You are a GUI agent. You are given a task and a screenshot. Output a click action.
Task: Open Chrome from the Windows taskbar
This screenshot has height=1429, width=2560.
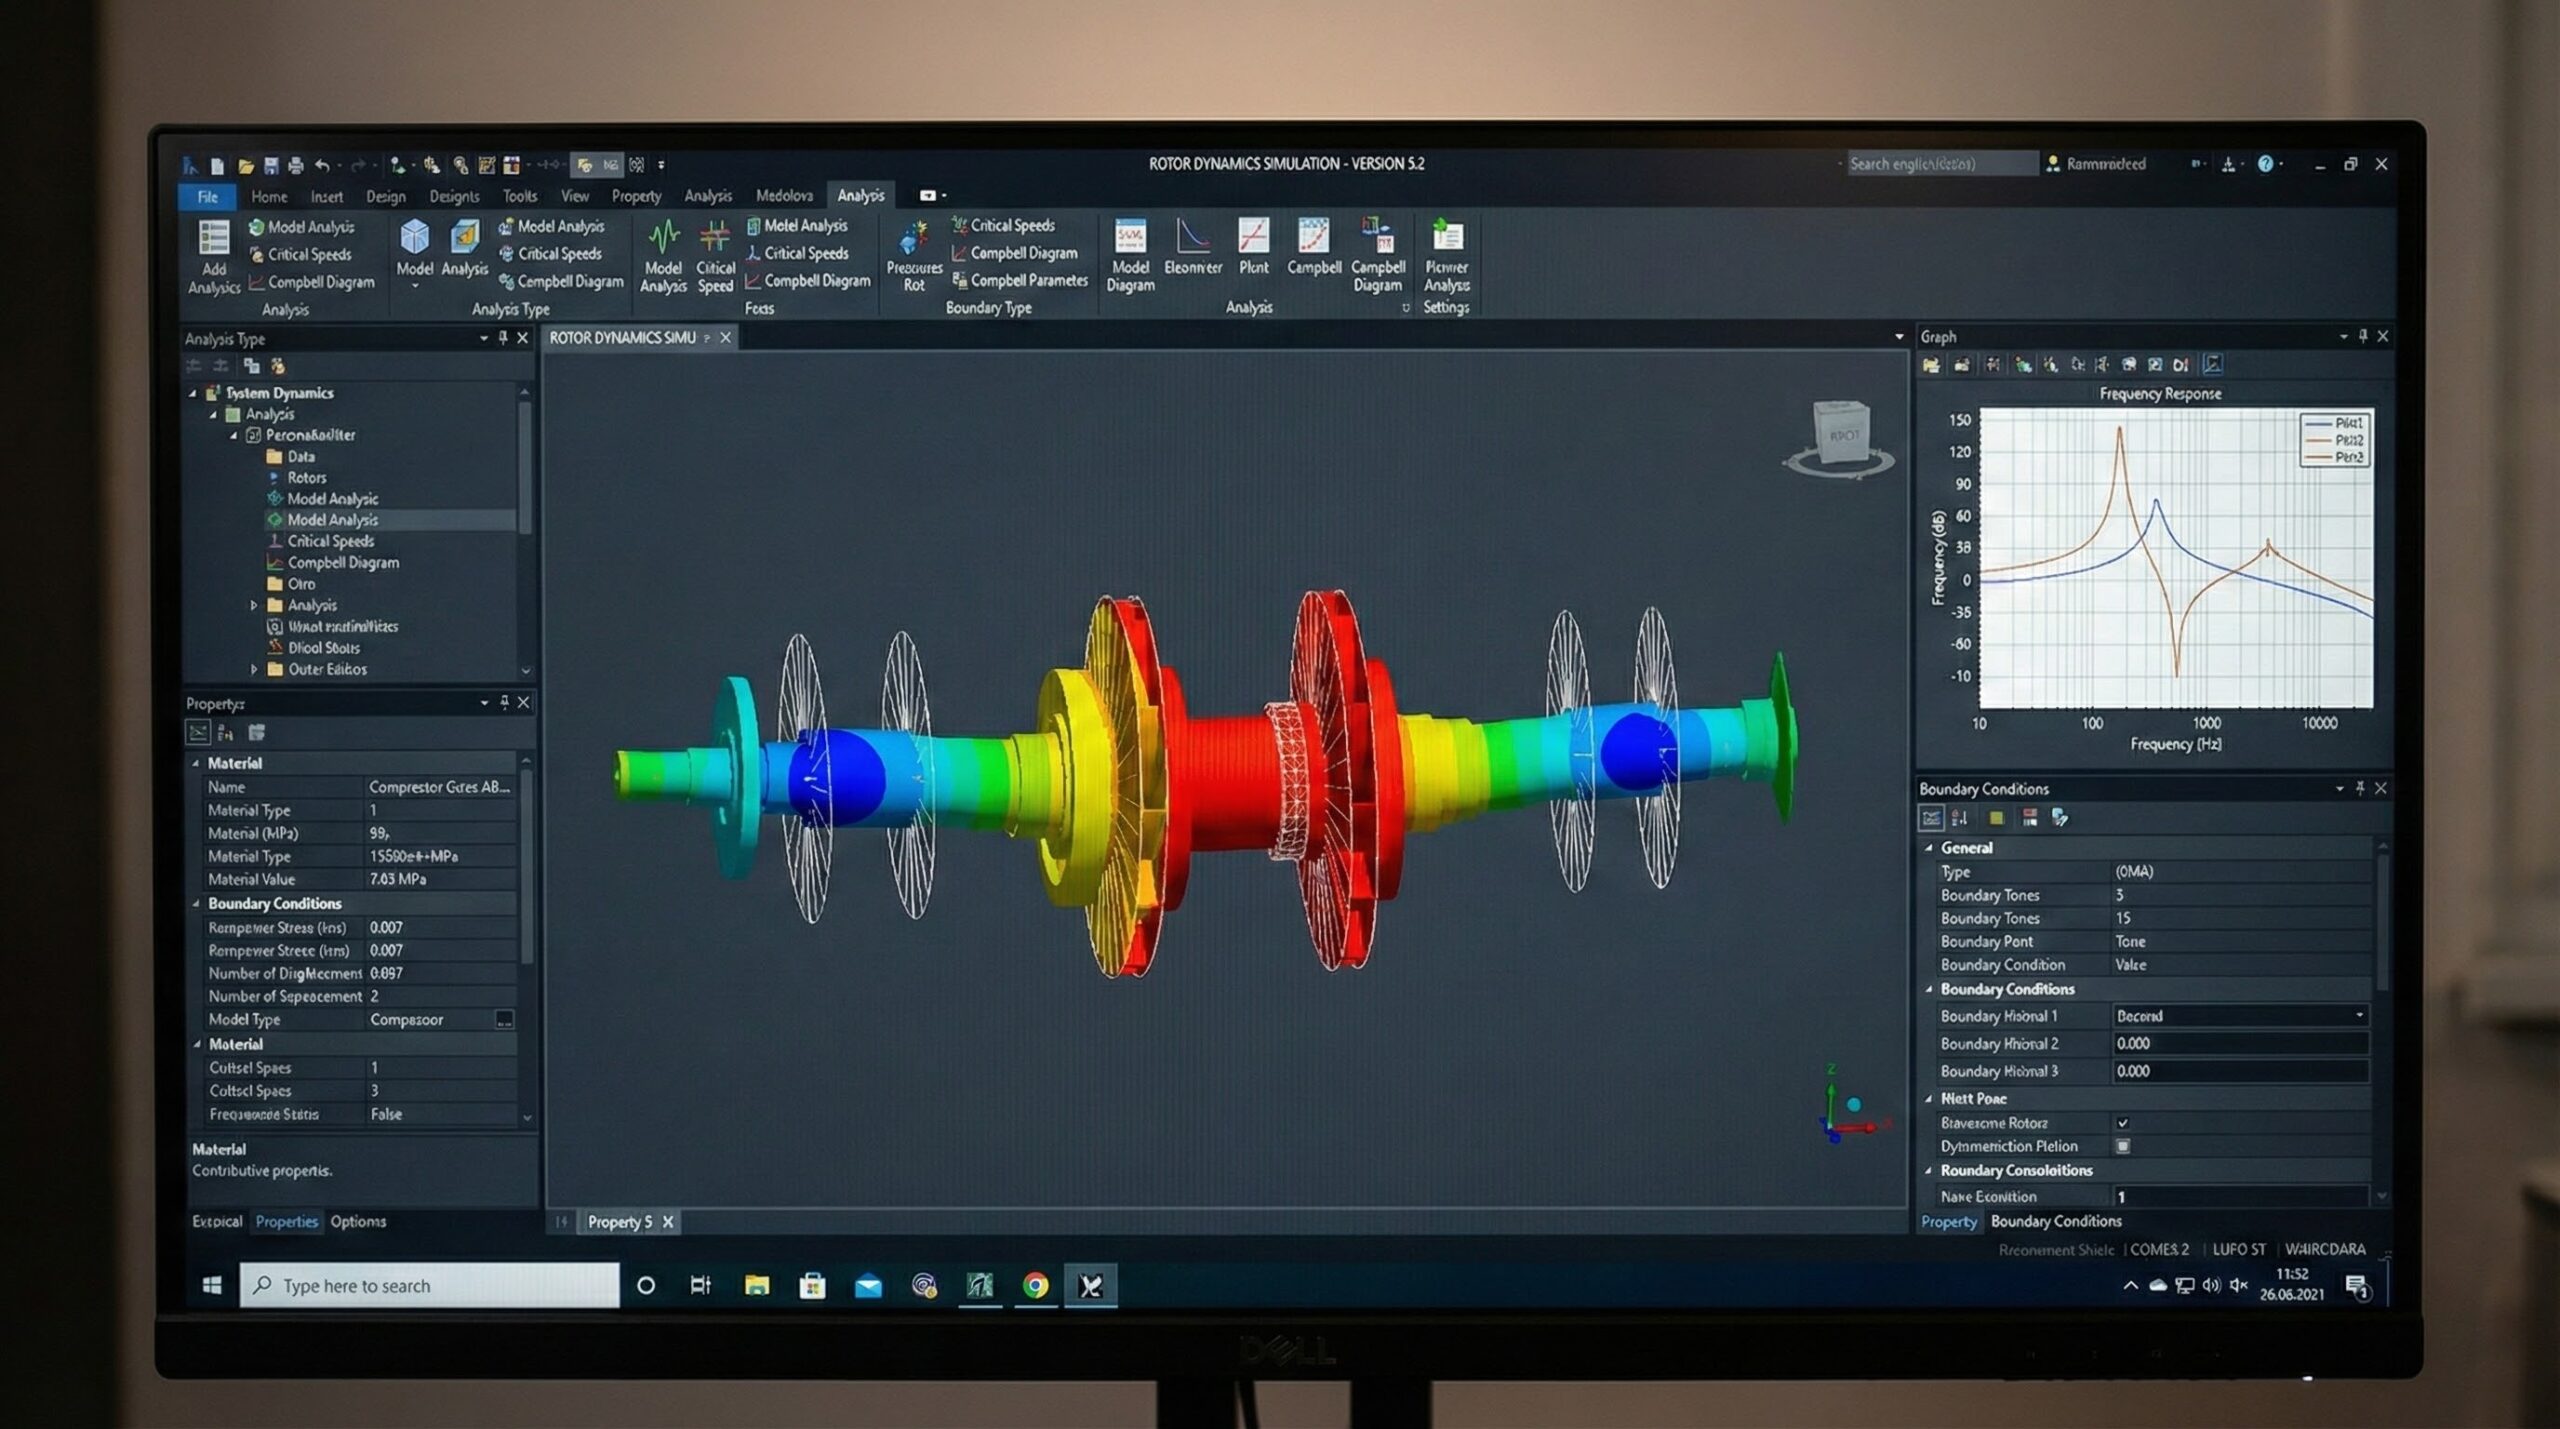1035,1285
